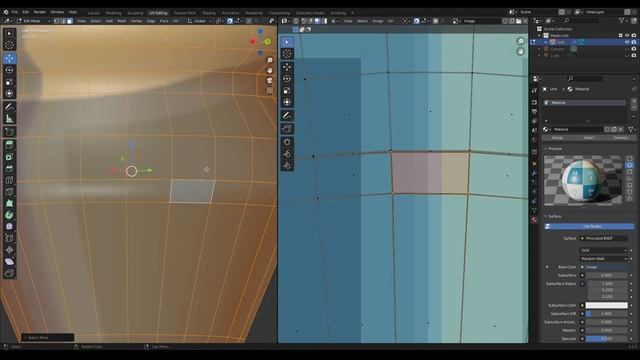Select the Poly Build tool

click(9, 203)
